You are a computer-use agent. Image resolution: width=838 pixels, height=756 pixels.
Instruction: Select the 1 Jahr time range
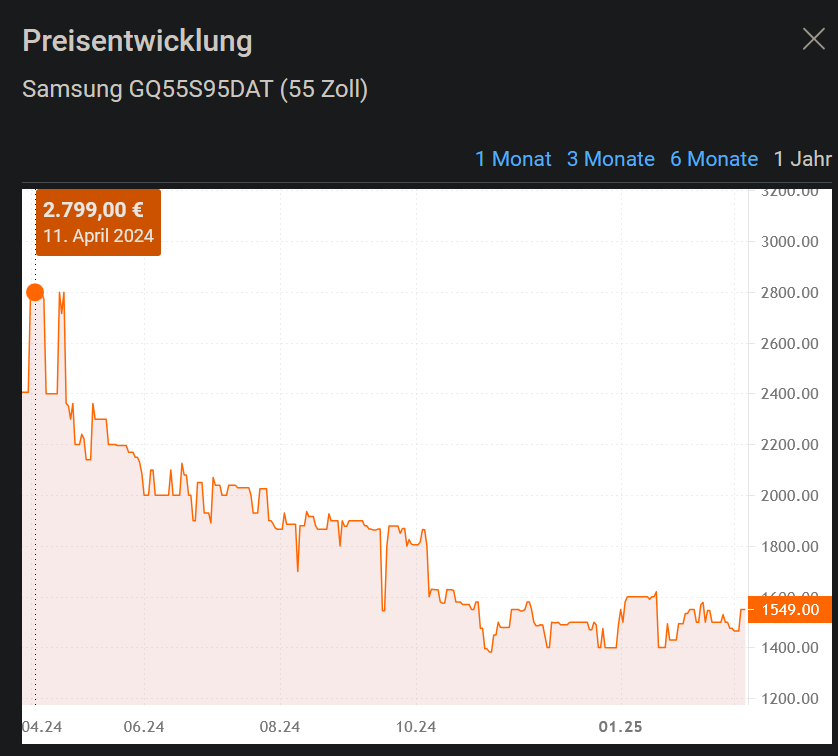[x=801, y=159]
